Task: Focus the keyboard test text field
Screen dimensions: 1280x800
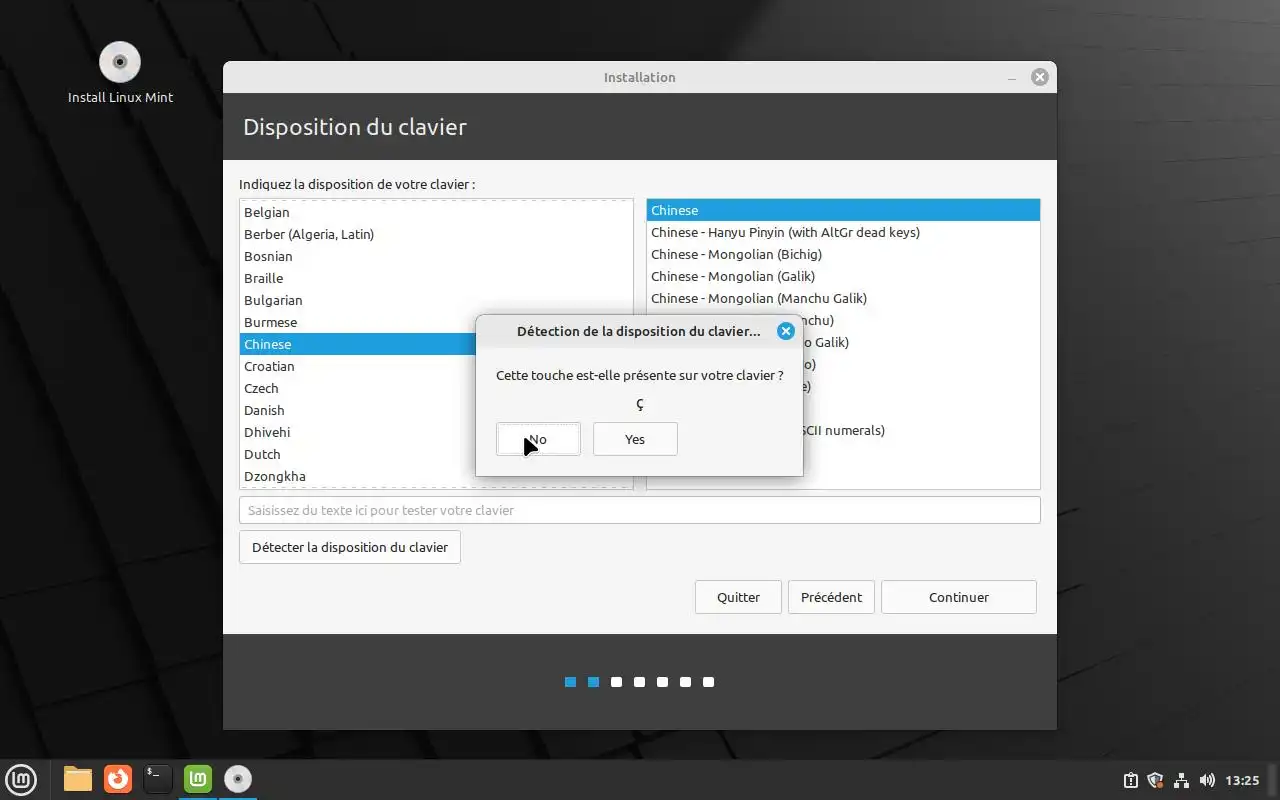Action: (640, 510)
